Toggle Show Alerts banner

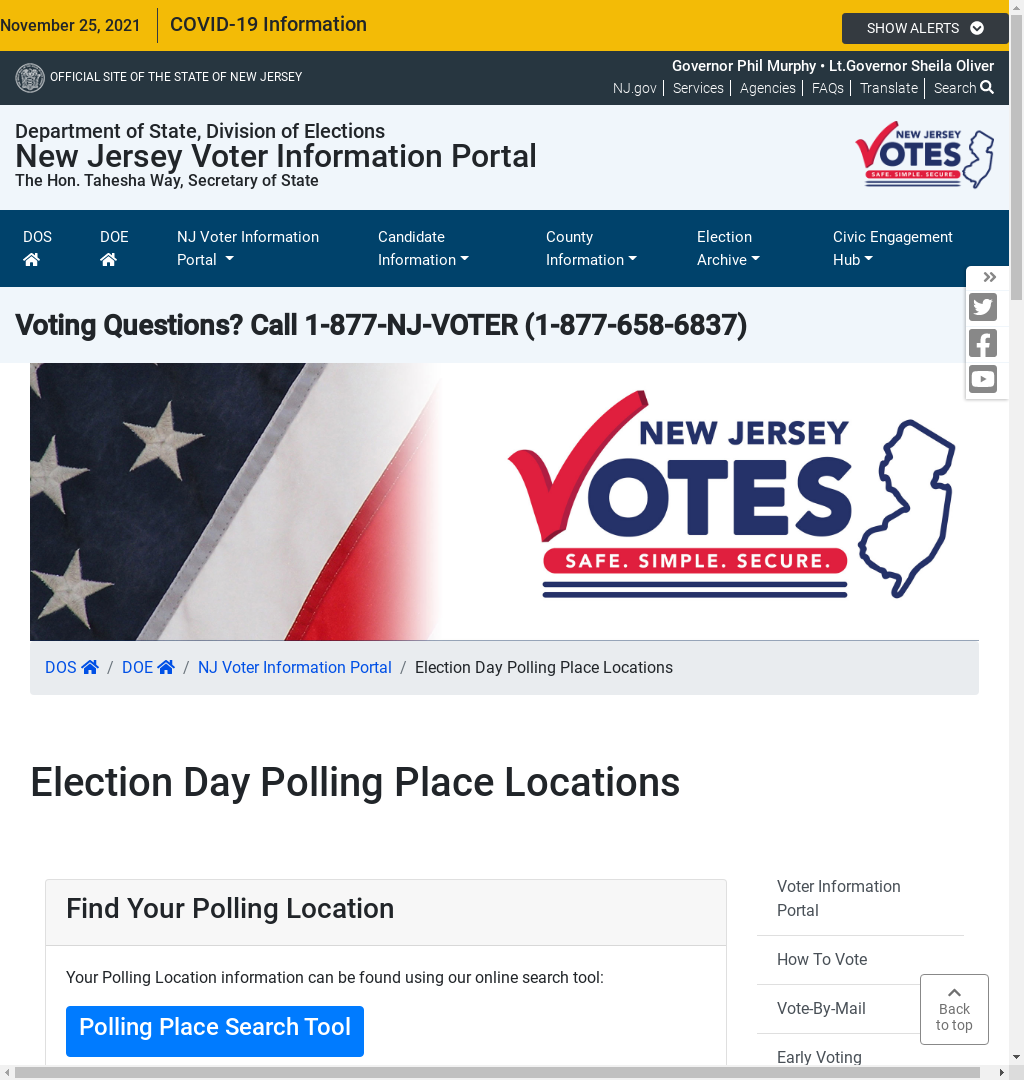click(924, 28)
